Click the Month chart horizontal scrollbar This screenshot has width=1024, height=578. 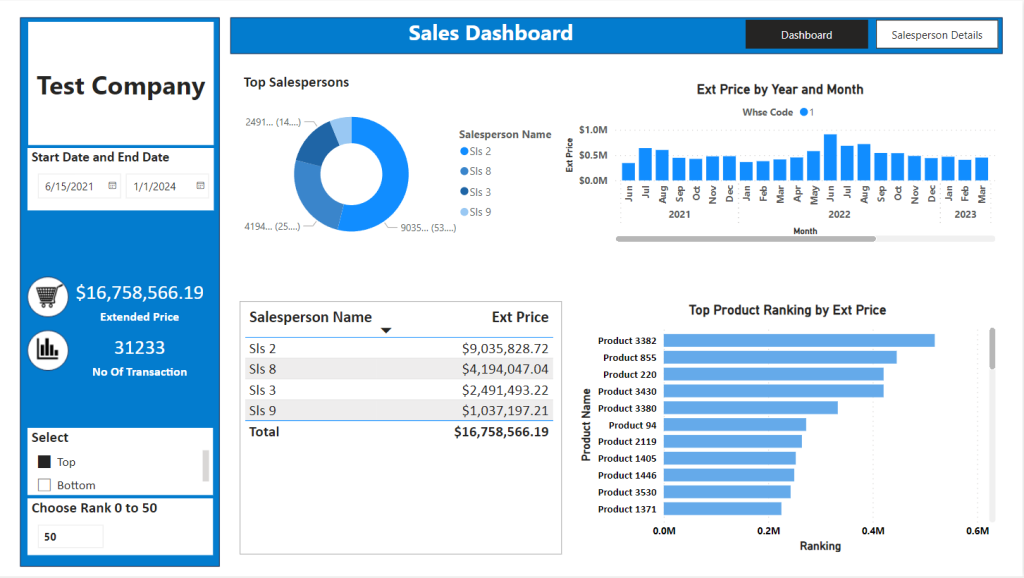745,239
